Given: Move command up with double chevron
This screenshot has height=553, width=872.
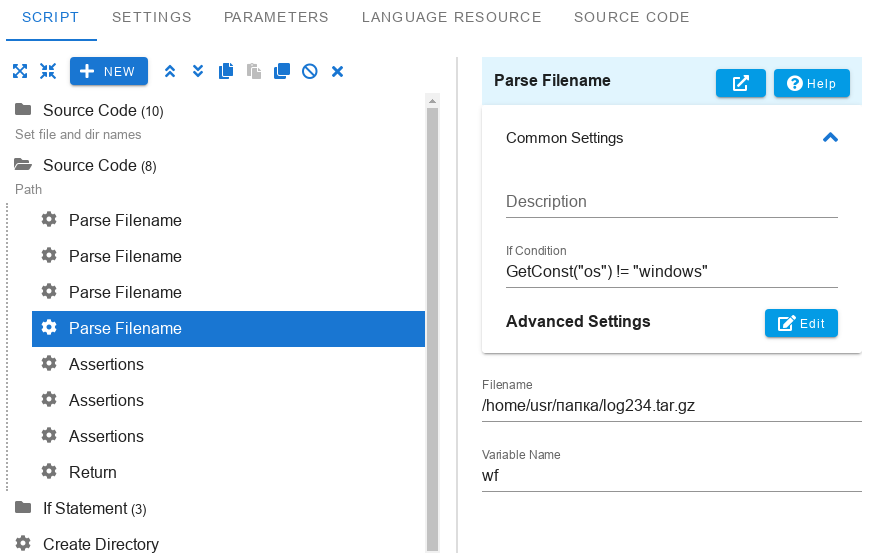Looking at the screenshot, I should click(x=170, y=71).
